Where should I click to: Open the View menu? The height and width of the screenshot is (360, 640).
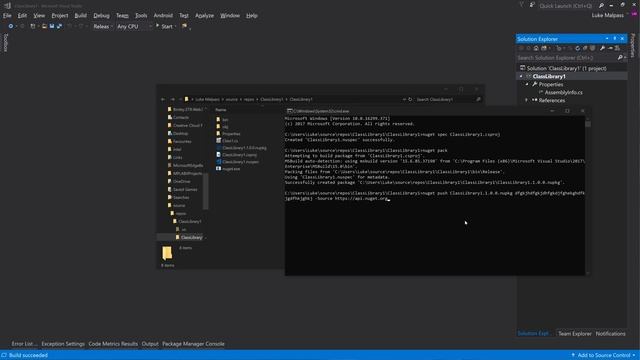click(39, 16)
